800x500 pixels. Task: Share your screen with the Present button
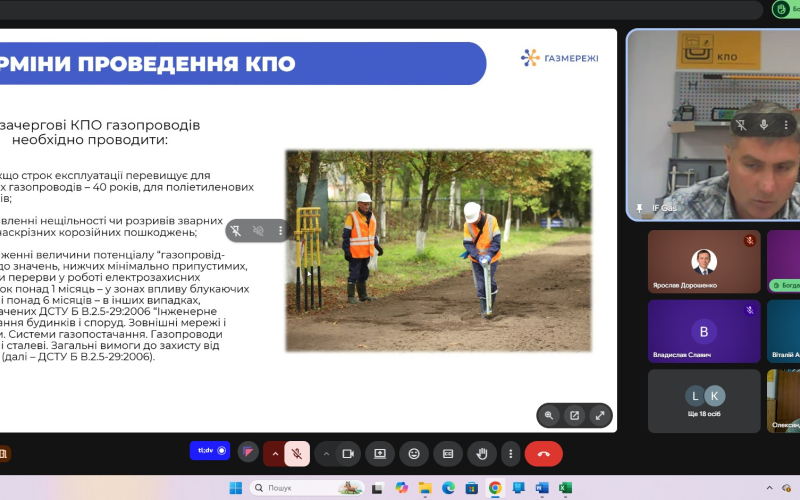[380, 454]
